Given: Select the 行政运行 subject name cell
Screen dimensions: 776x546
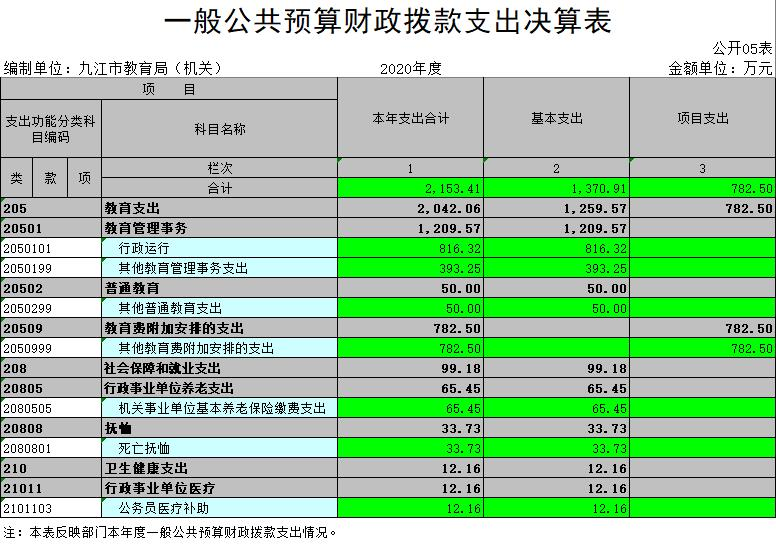Looking at the screenshot, I should tap(219, 248).
